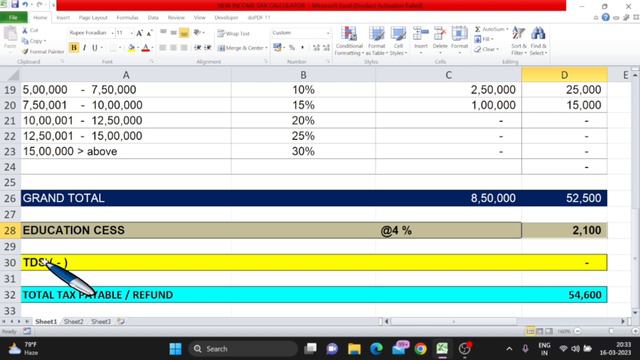This screenshot has height=360, width=640.
Task: Open Format as Table gallery
Action: pyautogui.click(x=376, y=41)
